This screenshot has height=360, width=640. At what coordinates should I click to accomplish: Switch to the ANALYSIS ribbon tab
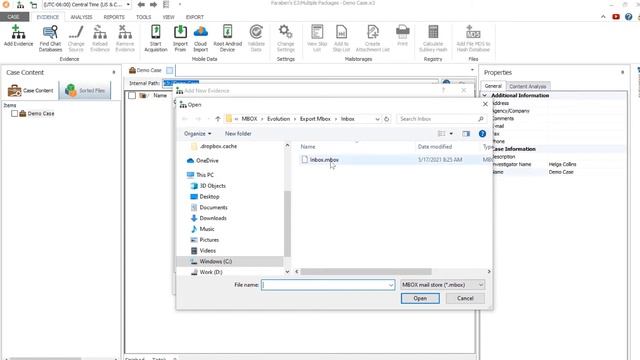tap(81, 17)
